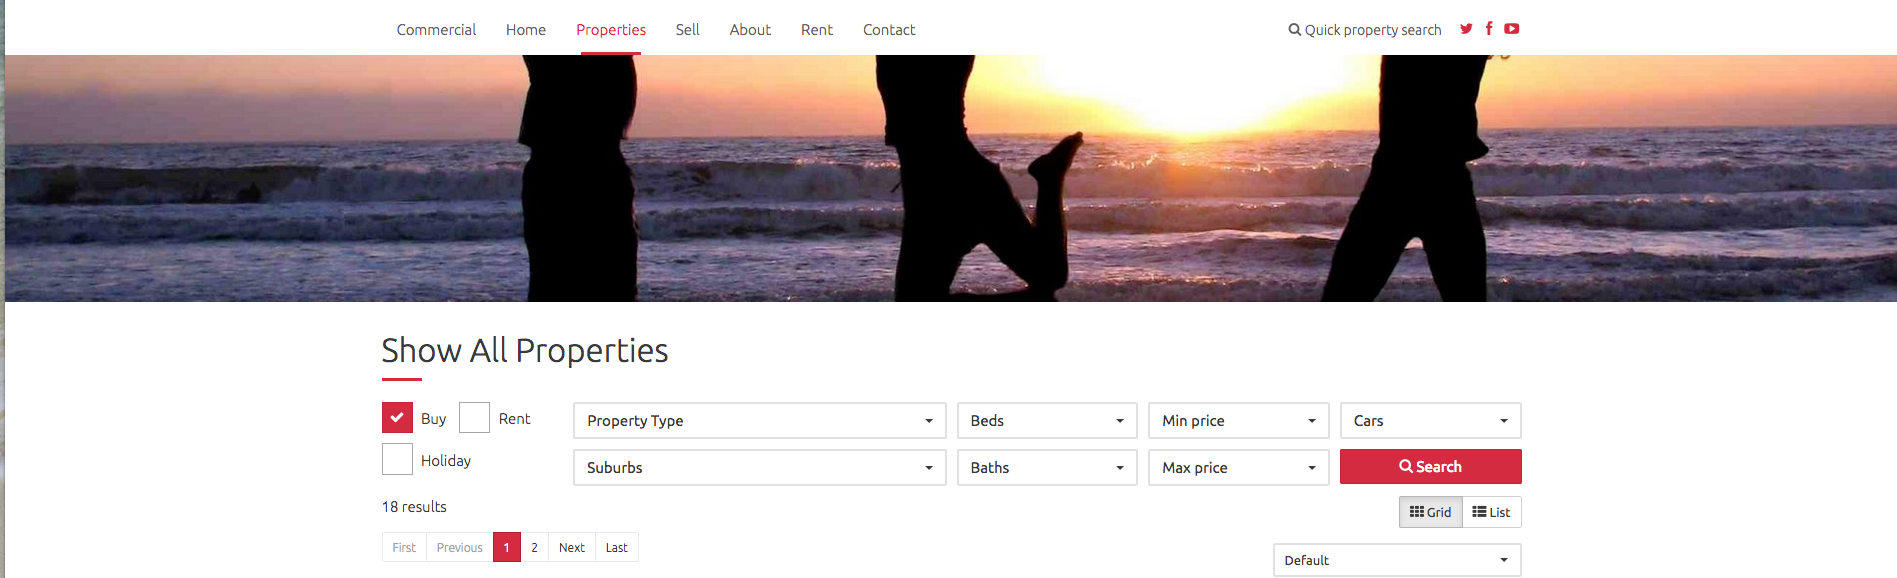Tick the Rent checkbox

(474, 417)
